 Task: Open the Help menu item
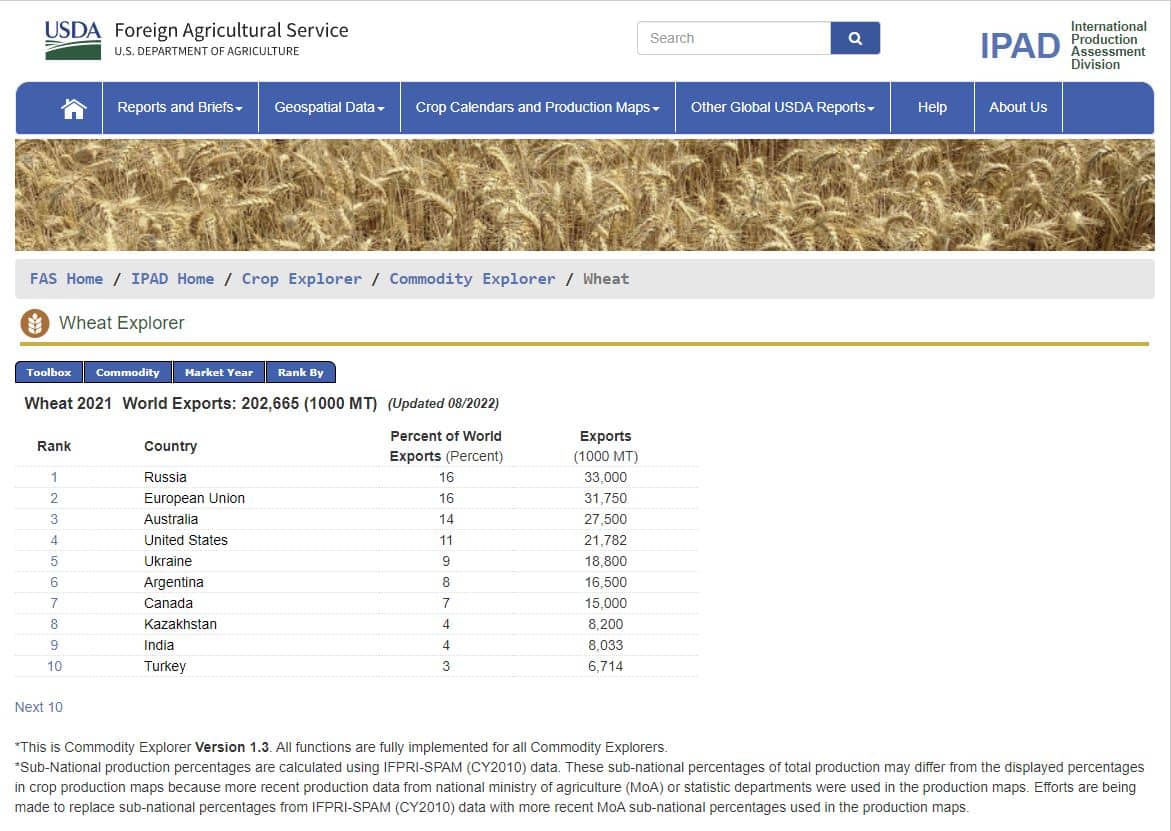[x=932, y=108]
